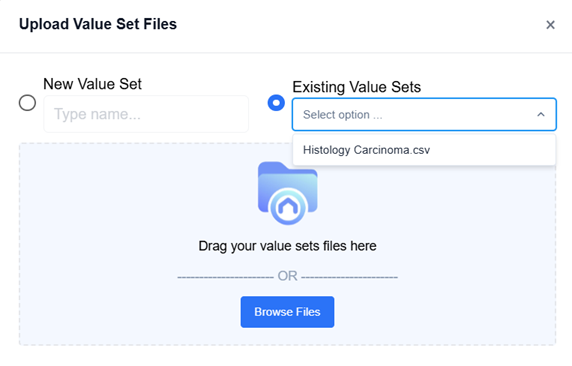Click the OR divider text

point(287,276)
